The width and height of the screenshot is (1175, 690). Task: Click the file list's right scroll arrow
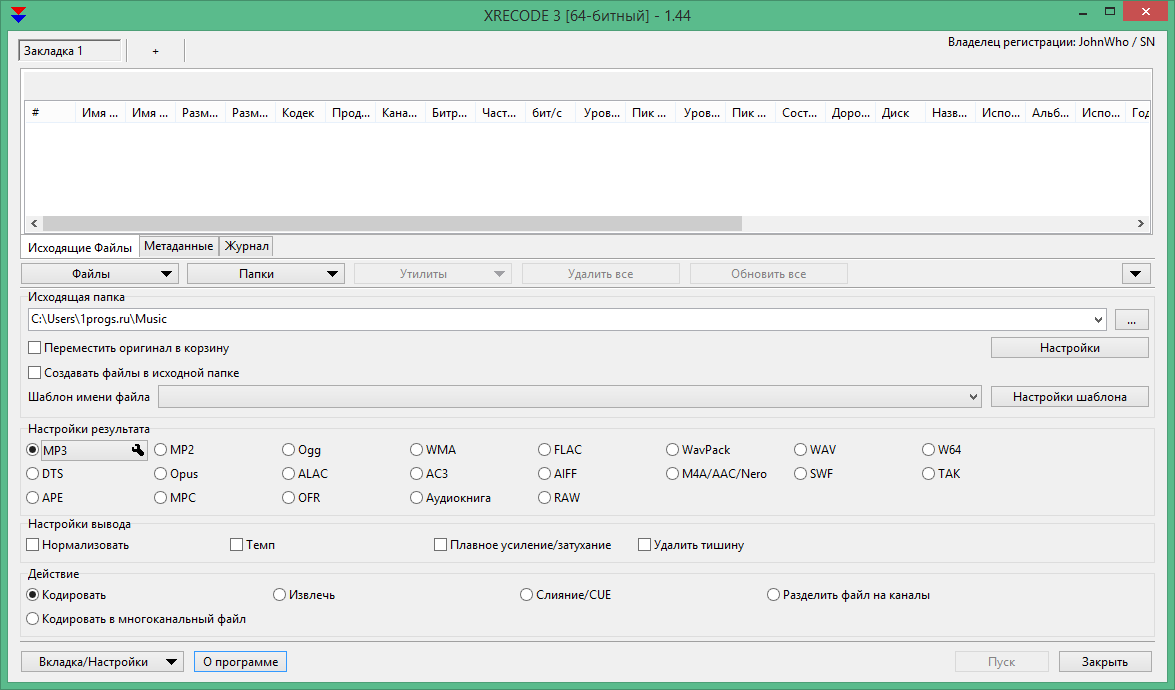[x=1140, y=224]
